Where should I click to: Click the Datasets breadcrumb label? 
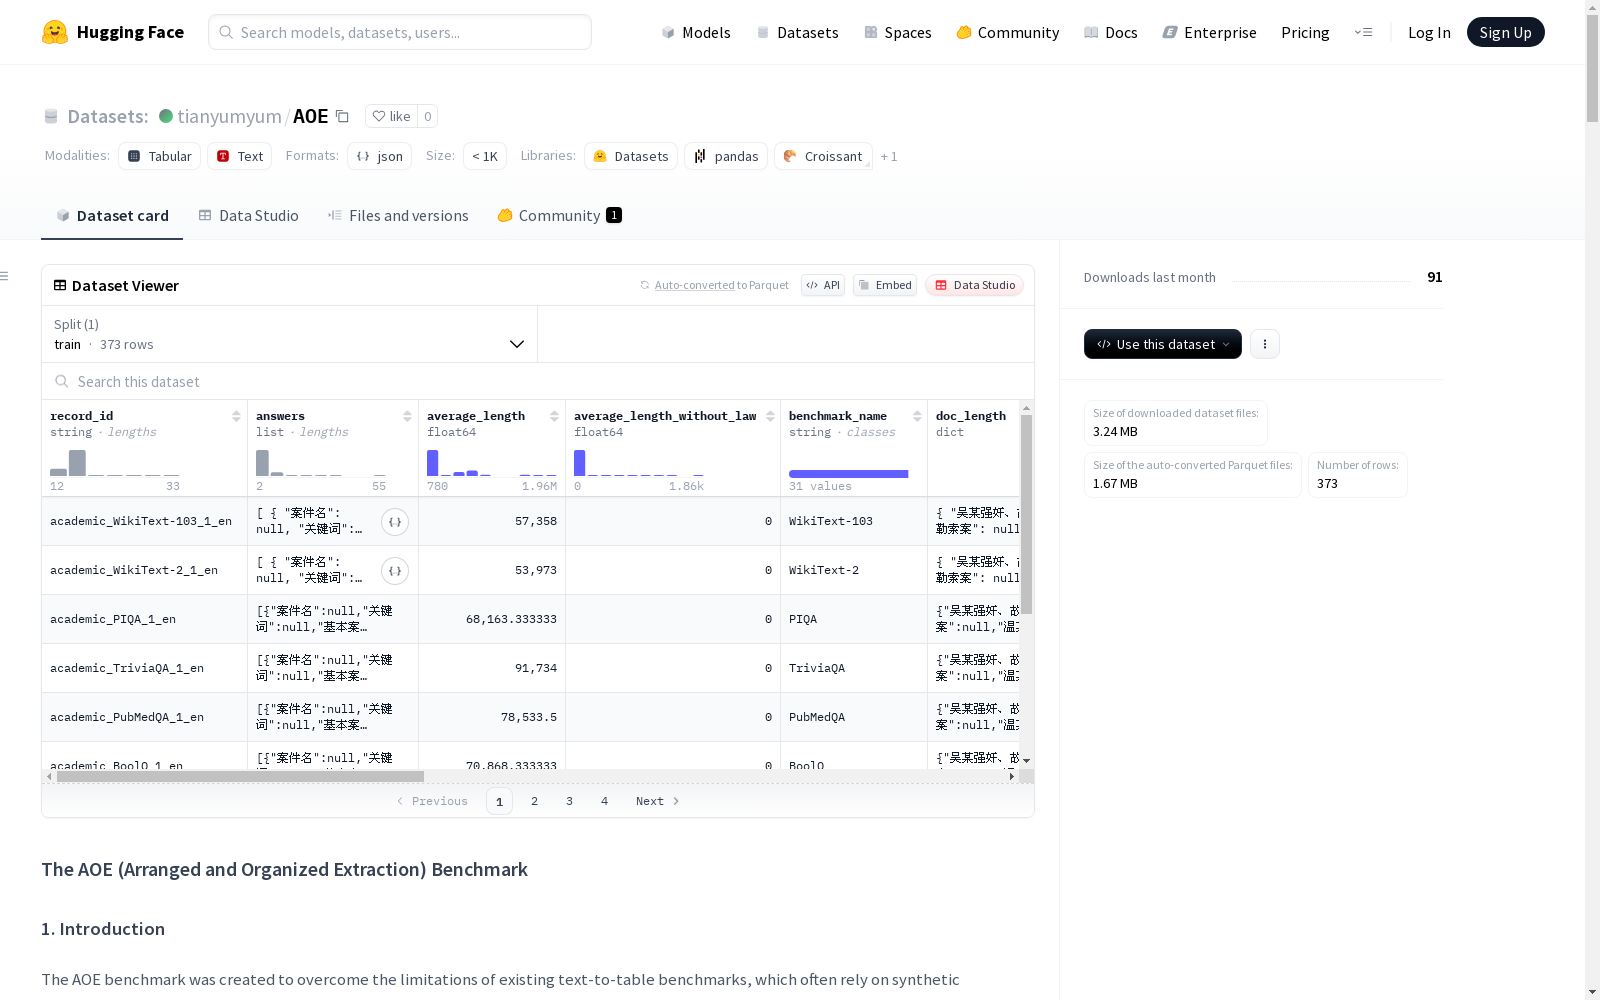click(x=108, y=116)
